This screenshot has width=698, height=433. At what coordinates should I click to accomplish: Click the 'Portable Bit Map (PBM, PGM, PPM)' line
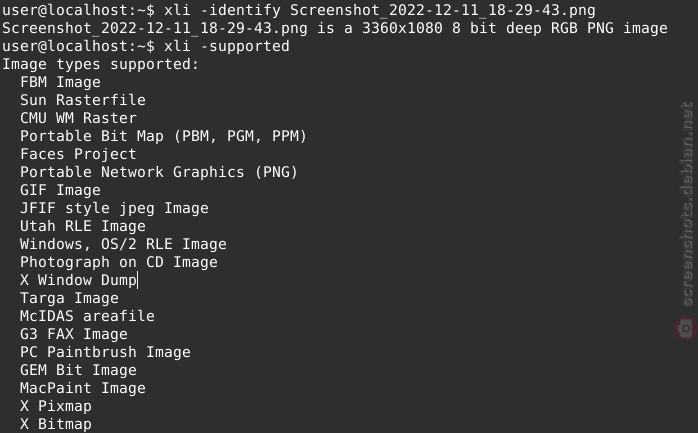click(x=163, y=136)
